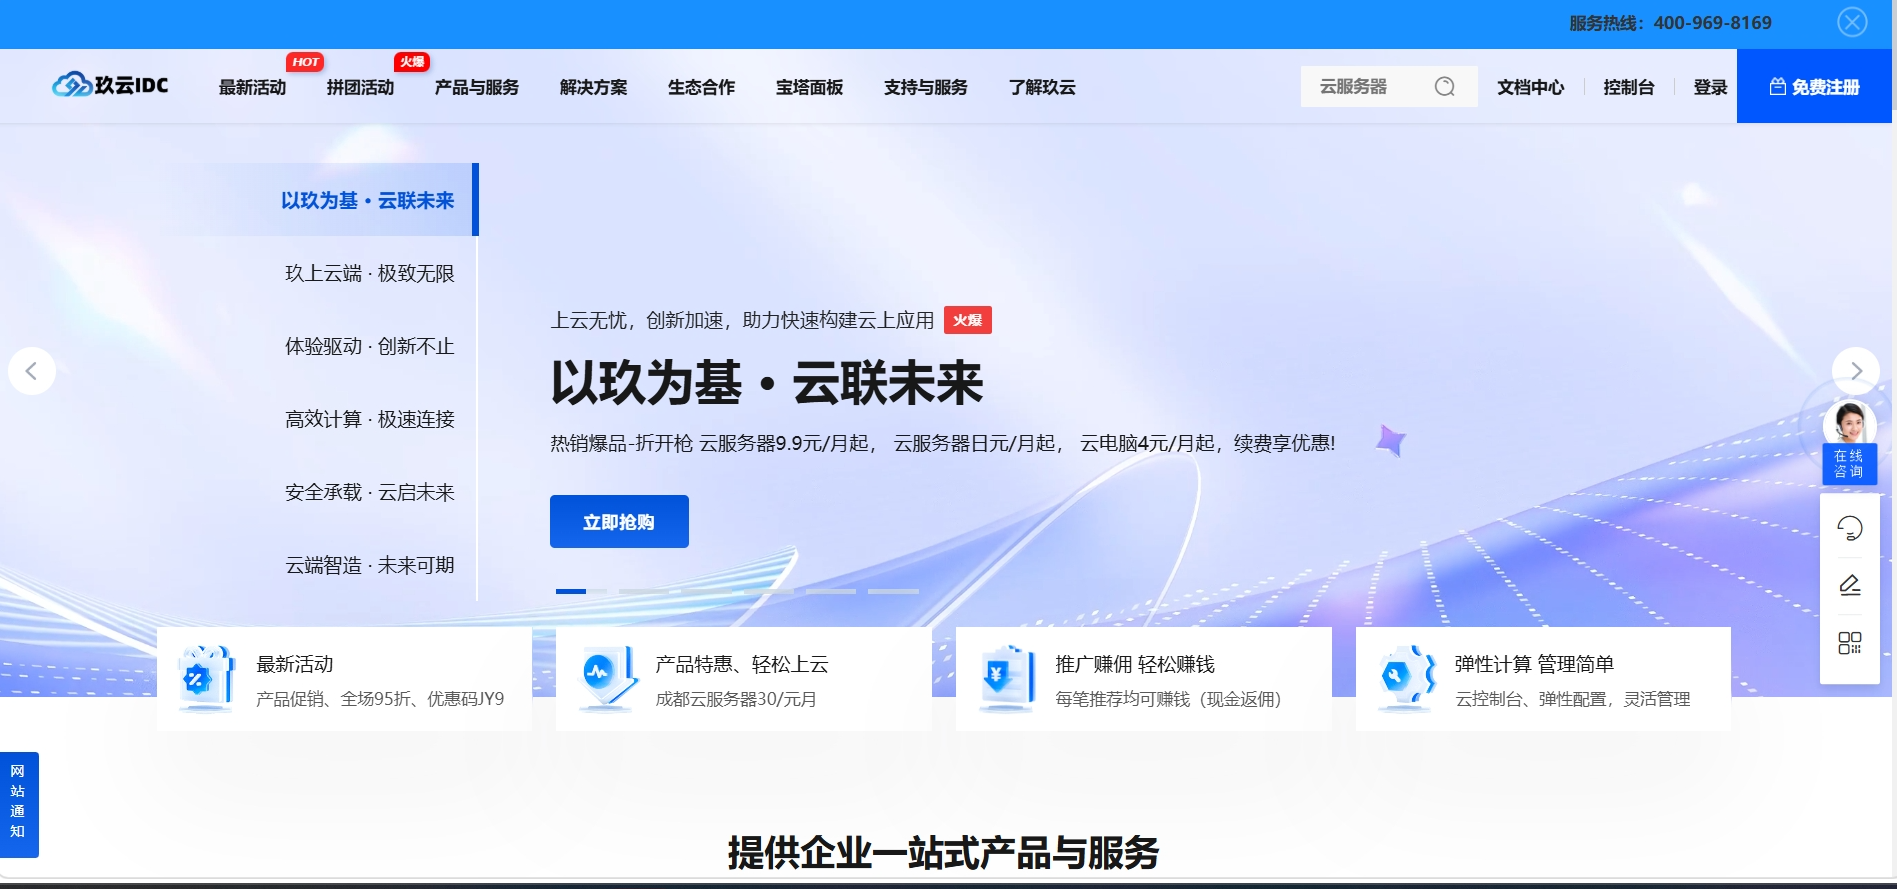Click the pencil feedback icon in sidebar
Screen dimensions: 1897x889
coord(1849,585)
